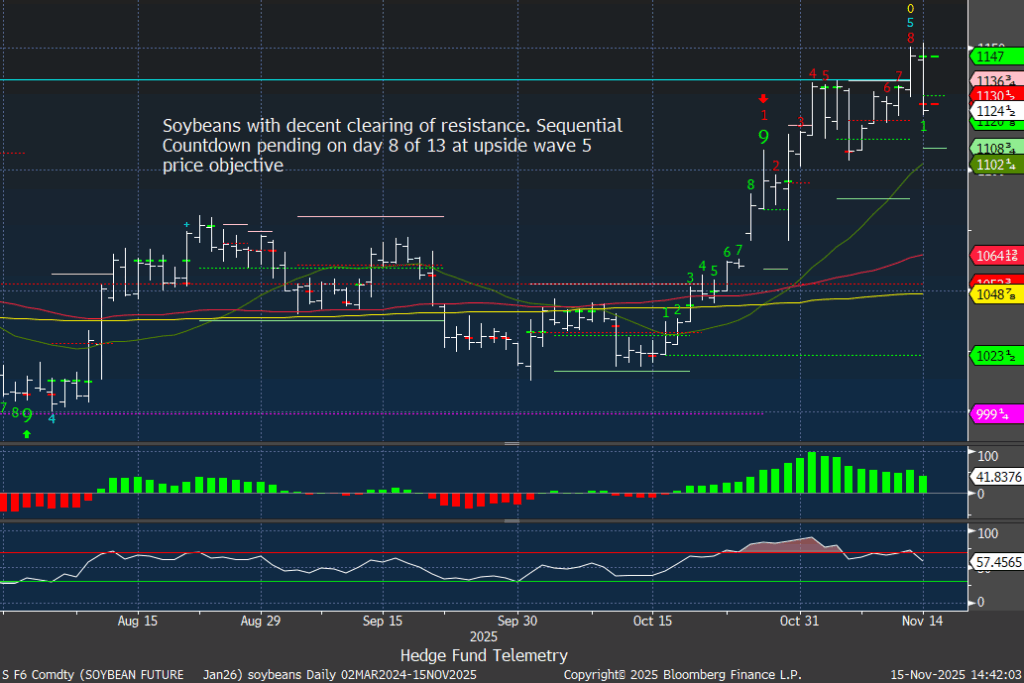The image size is (1024, 683).
Task: Click the green up arrow buy signal
Action: coord(27,433)
